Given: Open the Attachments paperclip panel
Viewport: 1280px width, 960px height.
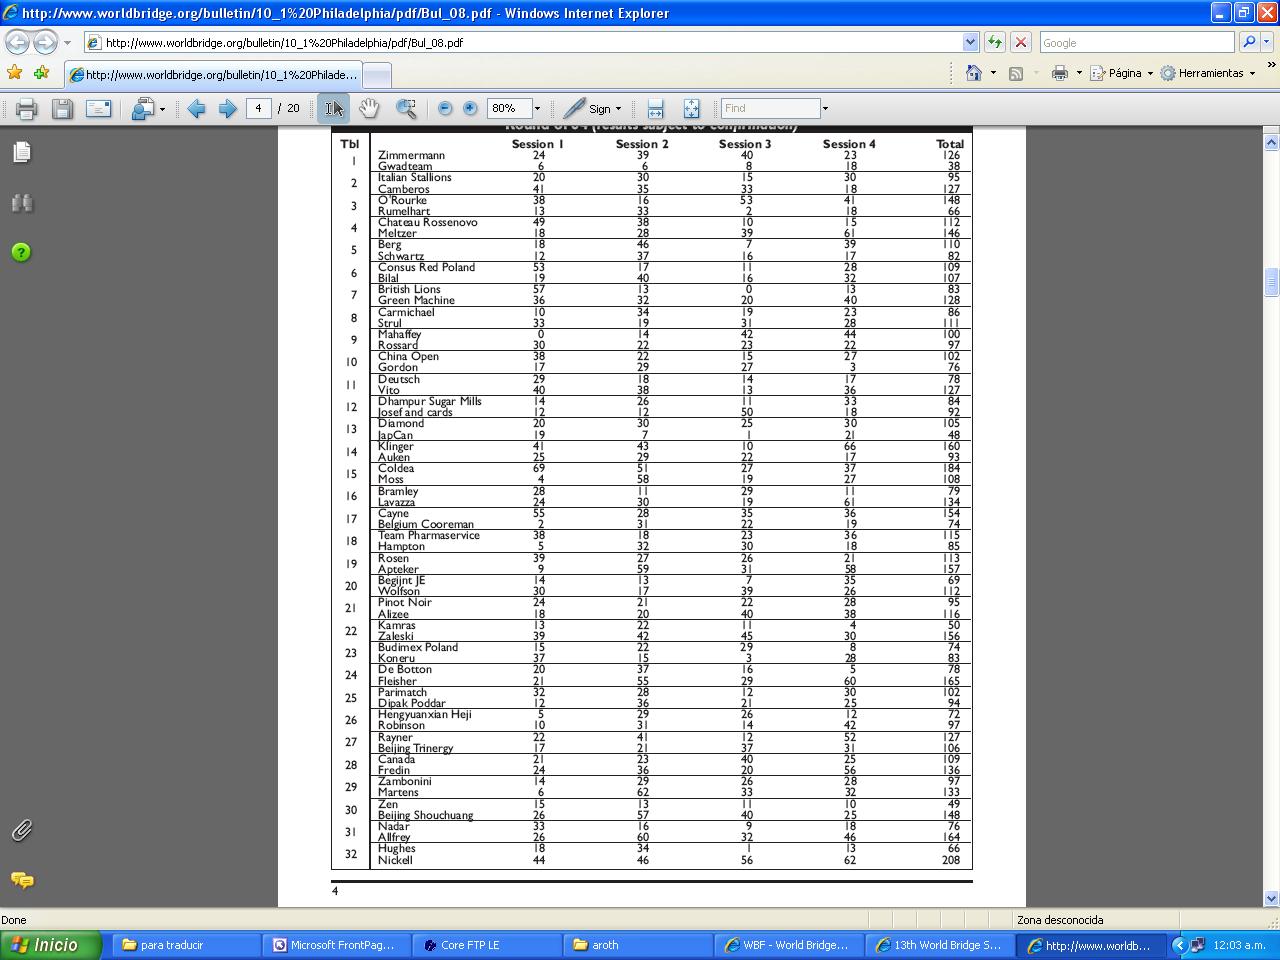Looking at the screenshot, I should (x=22, y=830).
